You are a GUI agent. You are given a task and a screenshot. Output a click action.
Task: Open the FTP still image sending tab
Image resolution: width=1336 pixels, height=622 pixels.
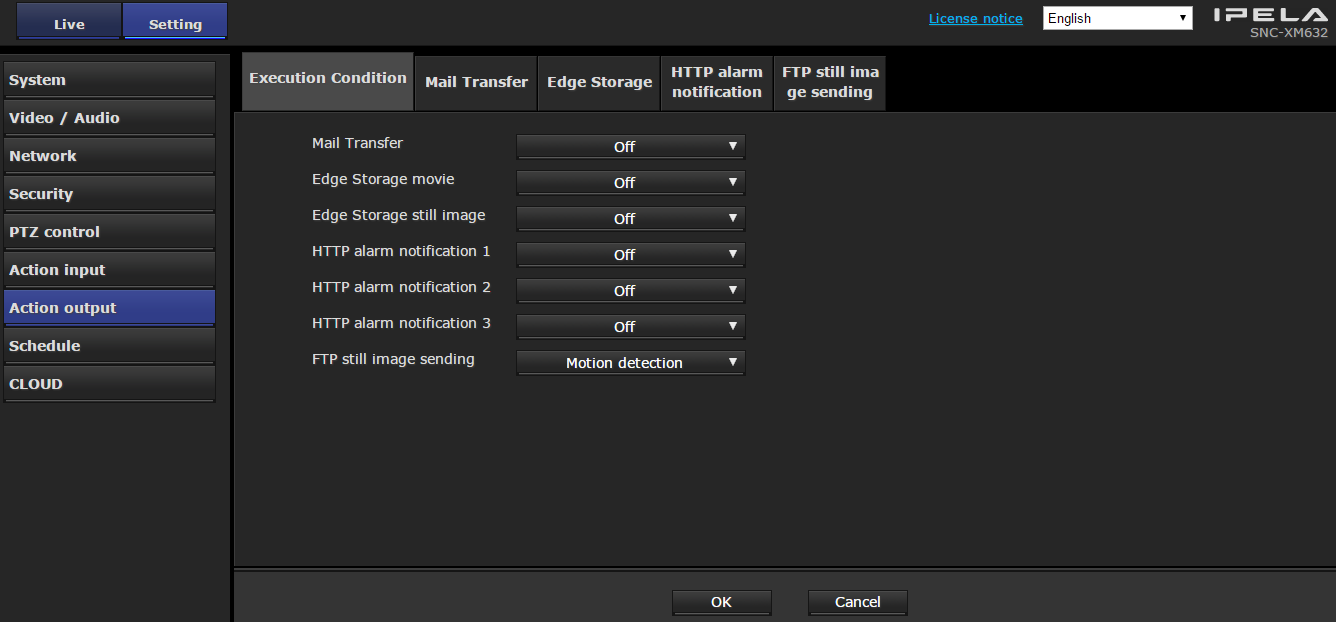tap(830, 82)
